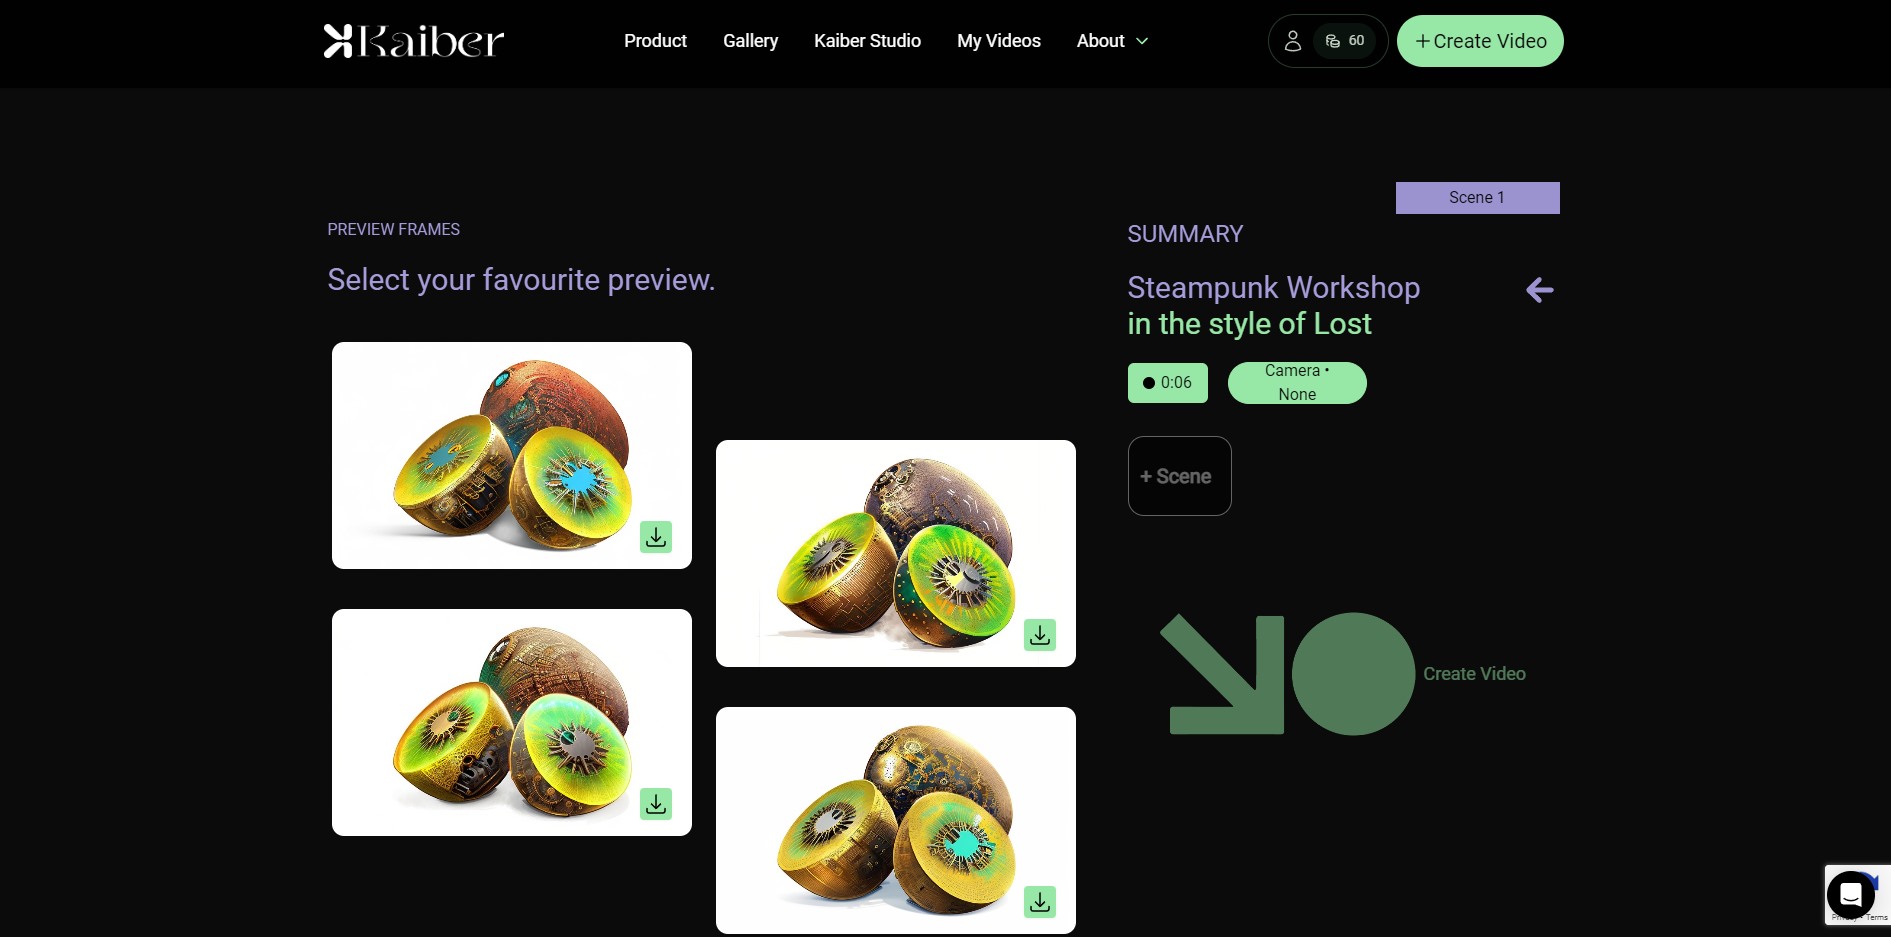Download the top-left kiwi preview frame
The width and height of the screenshot is (1891, 937).
pos(656,537)
